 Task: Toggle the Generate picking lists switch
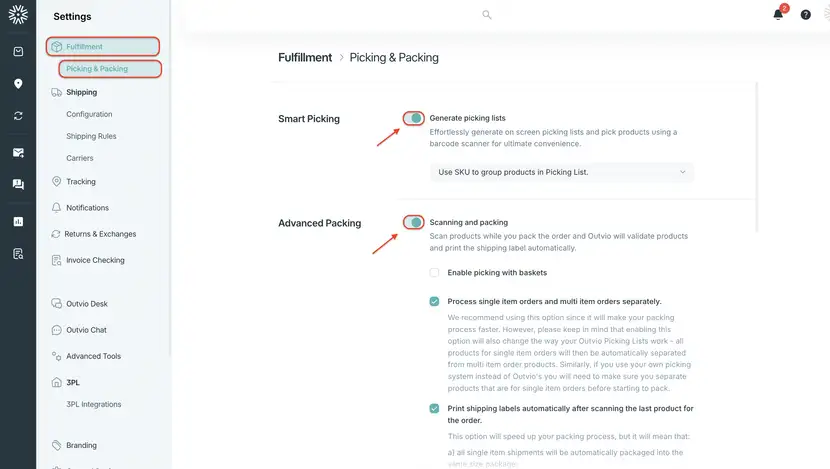point(413,118)
